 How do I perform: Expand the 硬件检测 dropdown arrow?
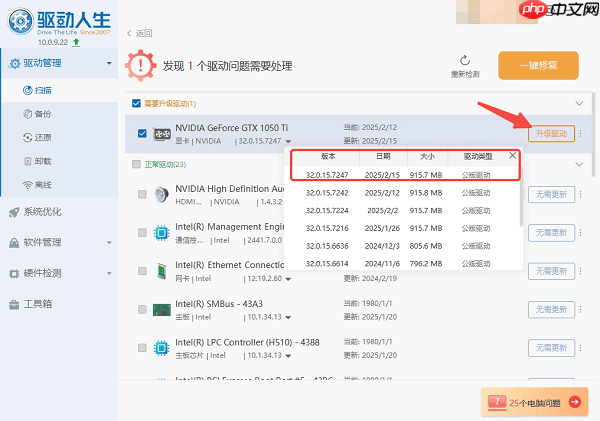click(x=109, y=273)
